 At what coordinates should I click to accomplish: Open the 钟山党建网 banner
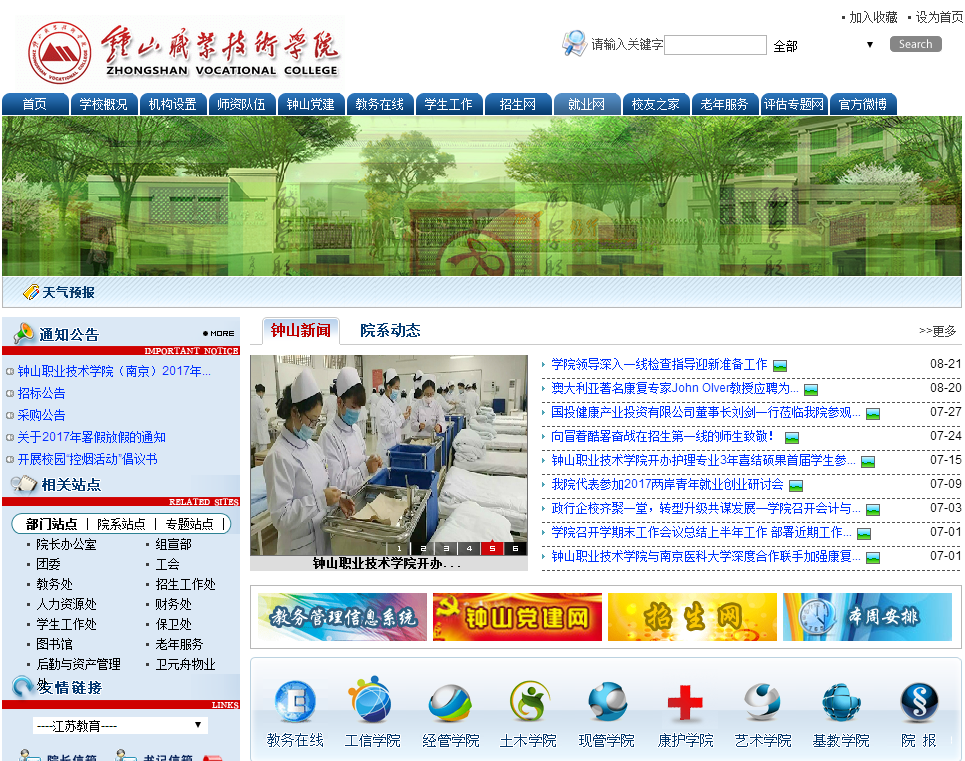pos(517,617)
